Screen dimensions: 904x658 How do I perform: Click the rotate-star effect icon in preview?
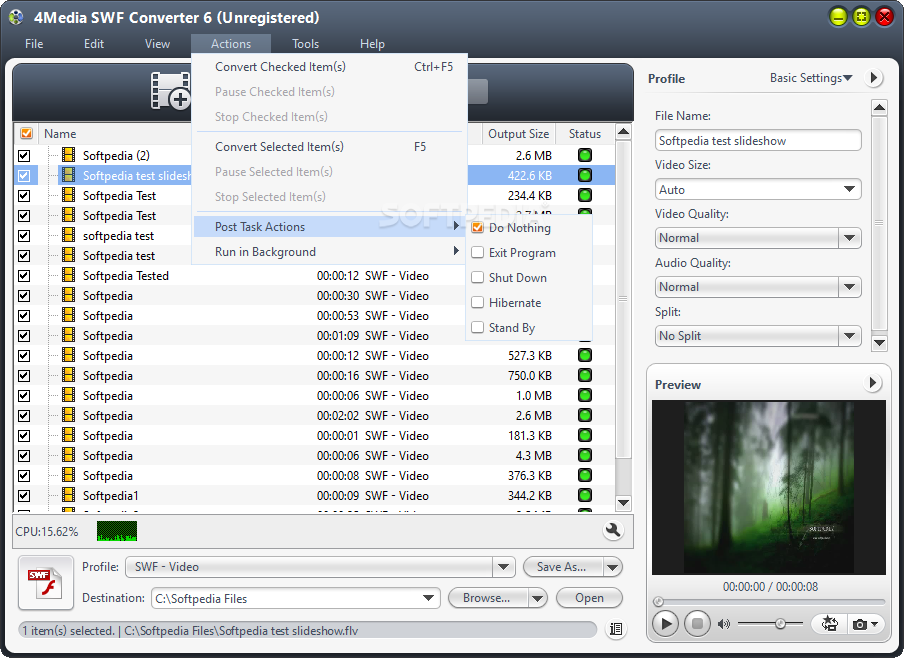point(830,623)
